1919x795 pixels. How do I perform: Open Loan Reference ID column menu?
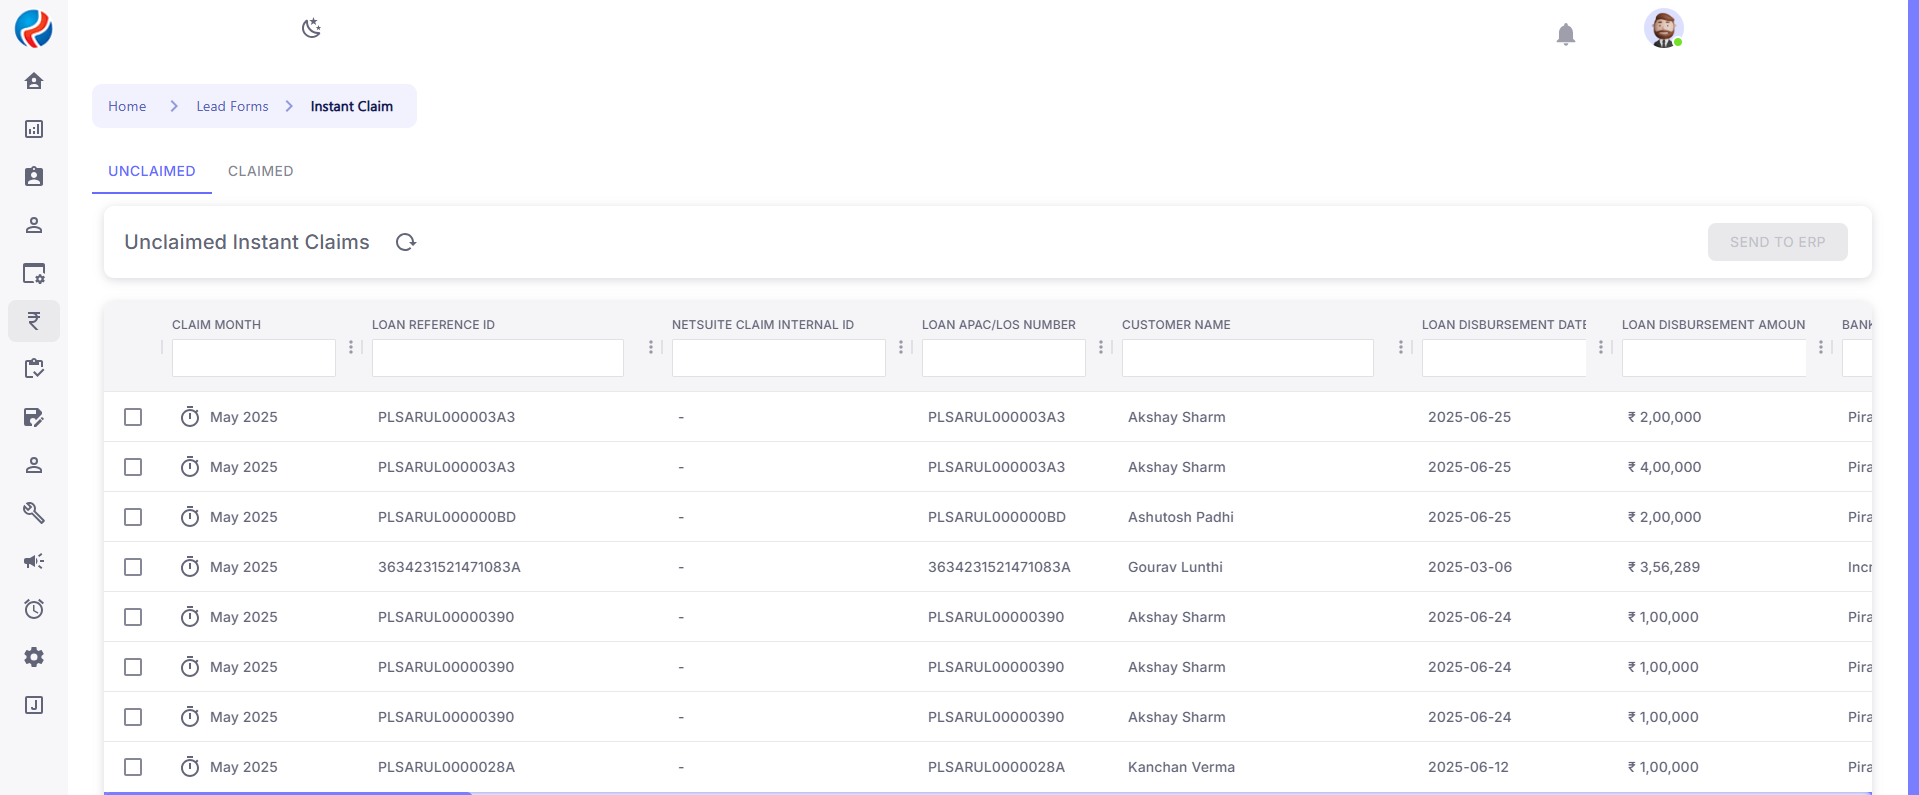point(651,347)
